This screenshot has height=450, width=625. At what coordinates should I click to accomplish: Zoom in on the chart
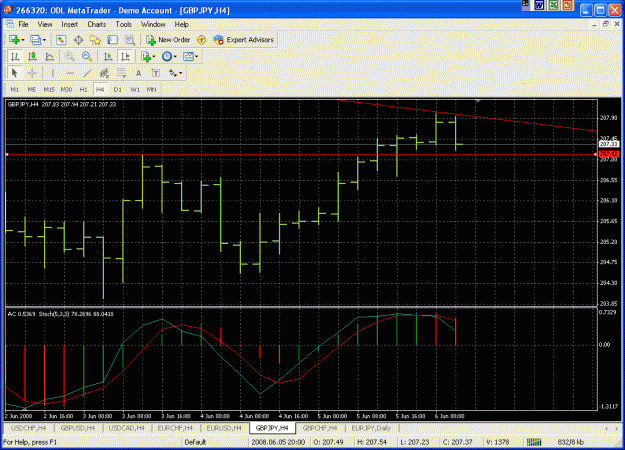pos(69,57)
